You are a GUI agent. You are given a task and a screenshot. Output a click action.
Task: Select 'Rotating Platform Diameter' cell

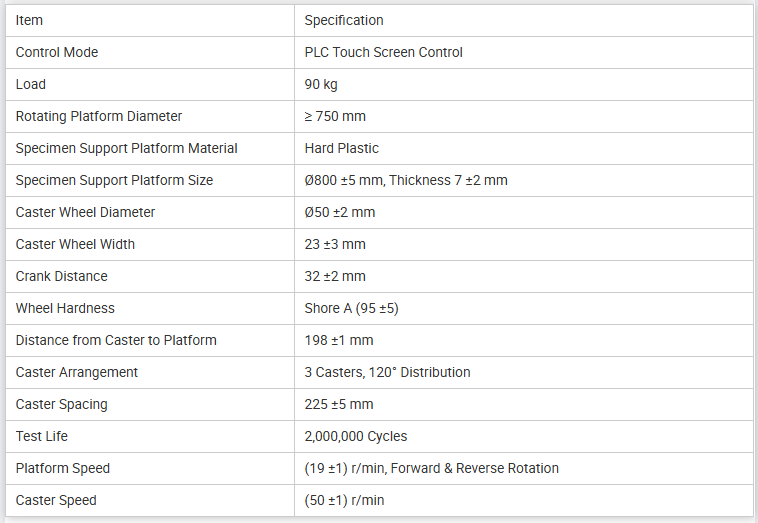click(x=150, y=116)
